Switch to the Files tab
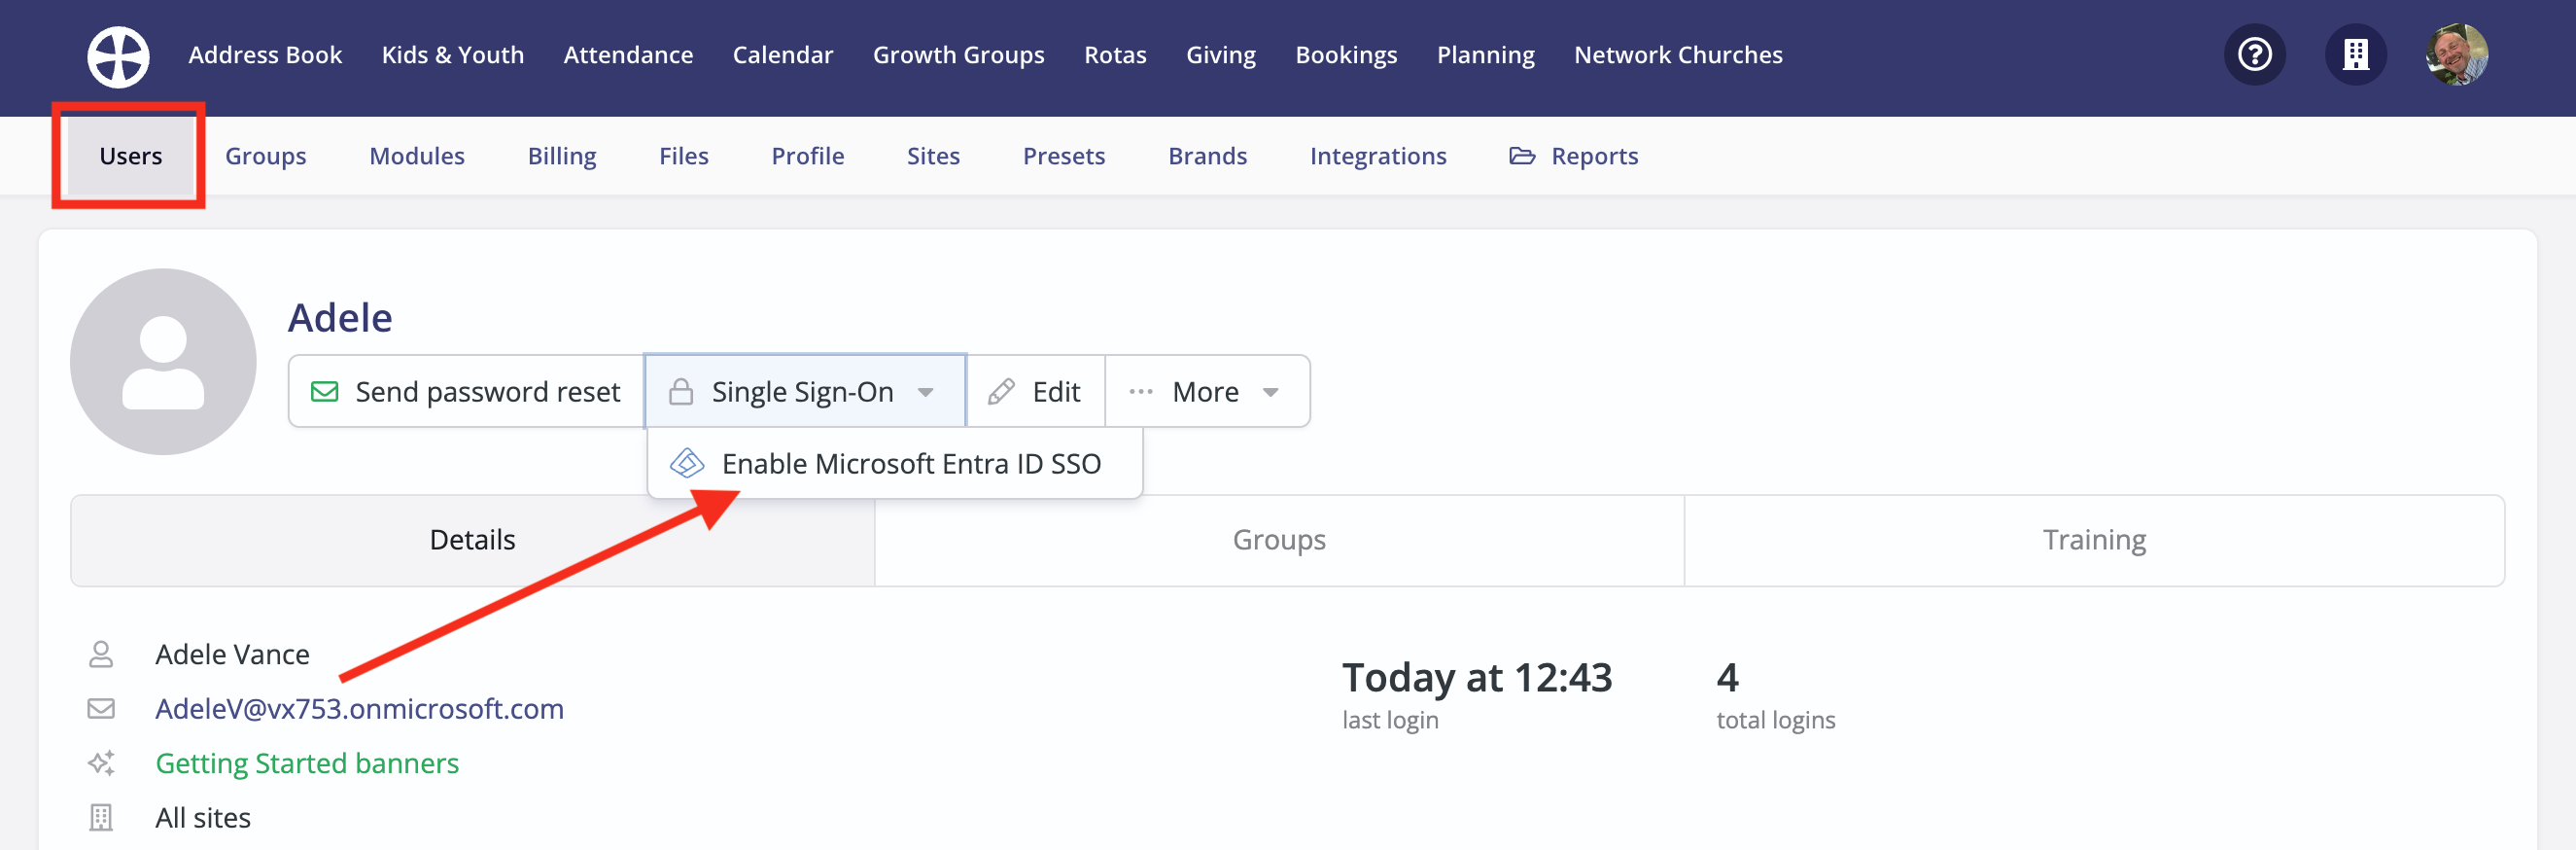 click(684, 156)
